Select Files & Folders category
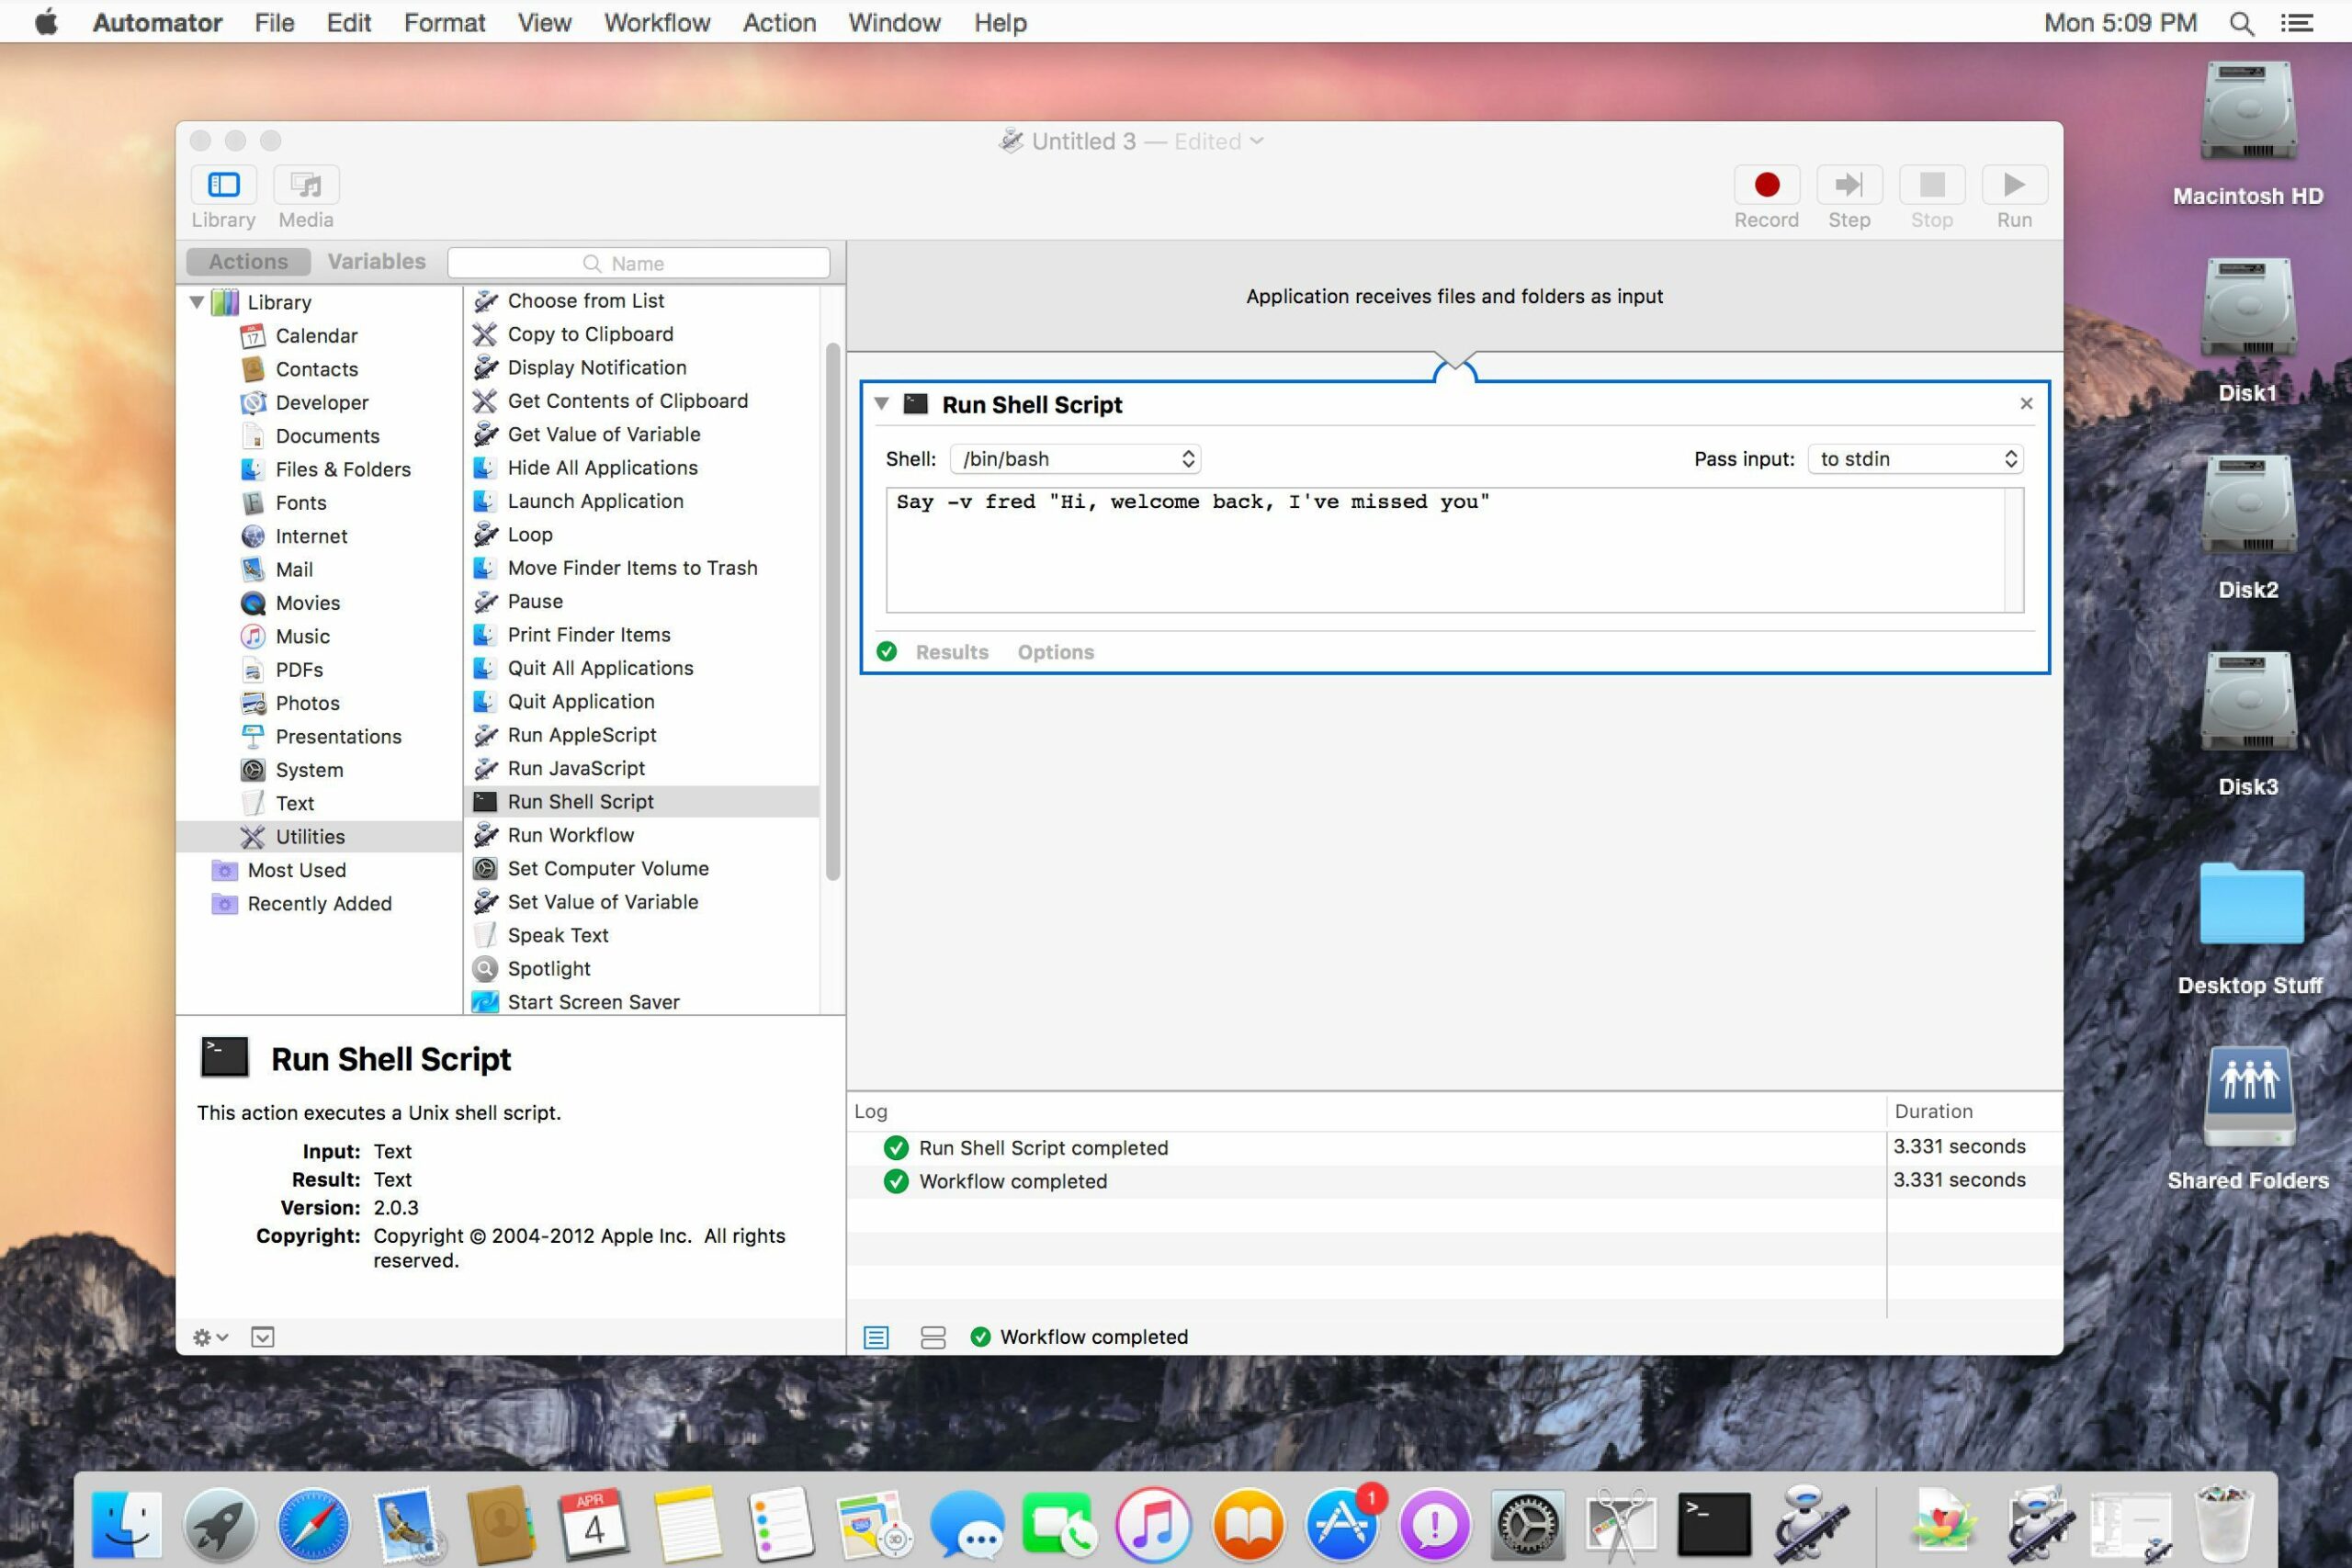This screenshot has height=1568, width=2352. 343,469
